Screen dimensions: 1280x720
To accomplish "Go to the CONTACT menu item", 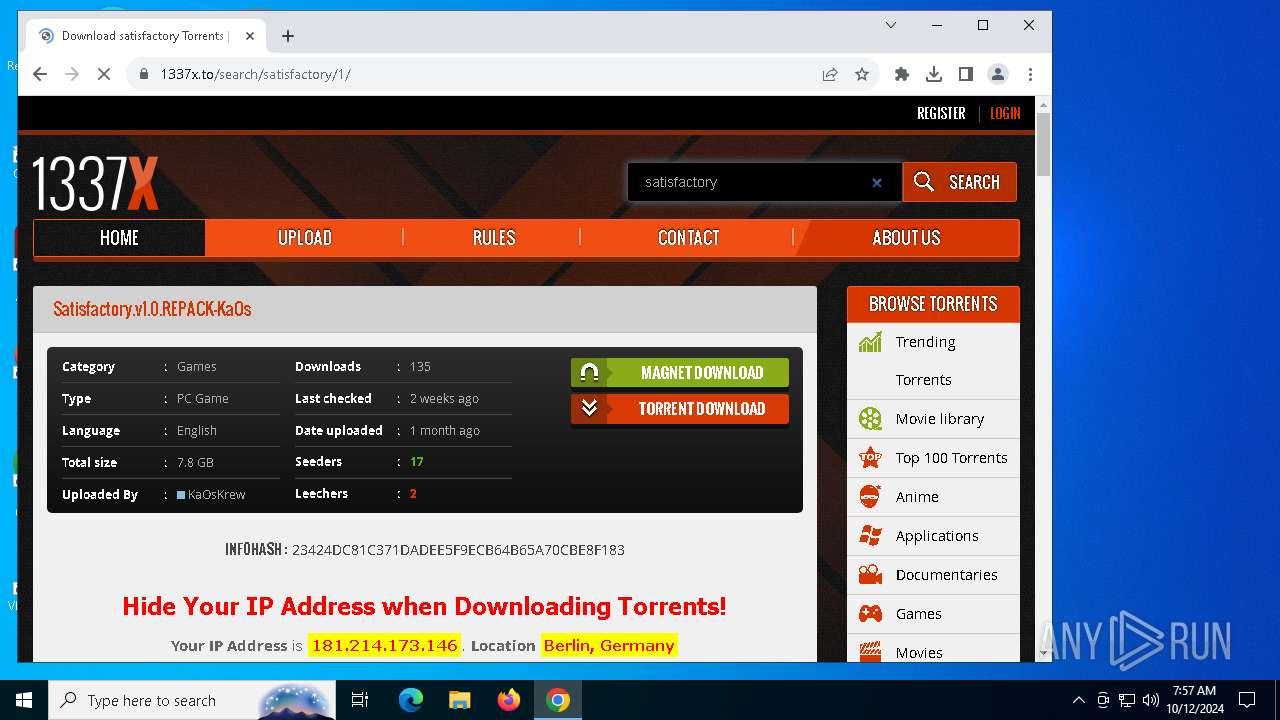I will [688, 238].
